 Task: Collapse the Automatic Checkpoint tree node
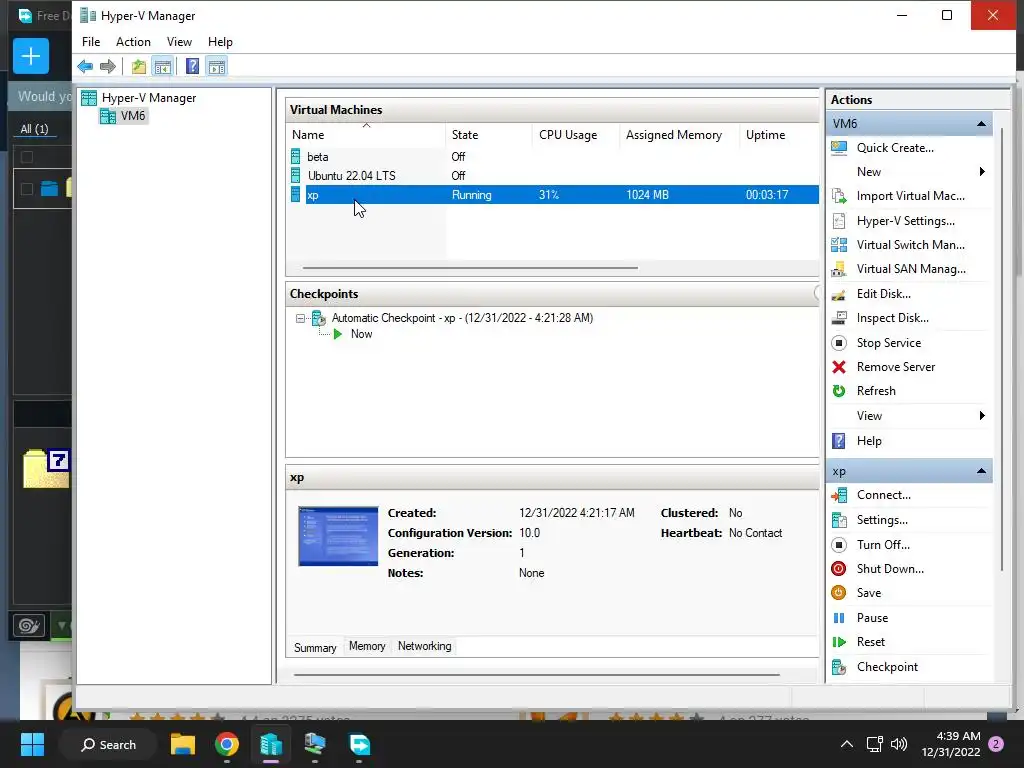click(x=300, y=319)
